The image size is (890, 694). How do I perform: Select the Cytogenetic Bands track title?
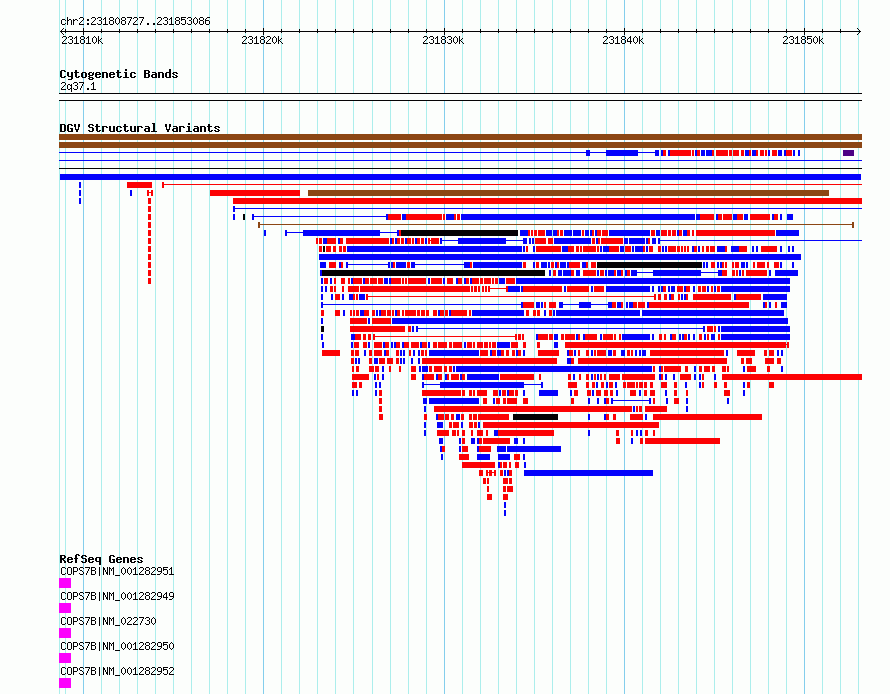coord(119,74)
